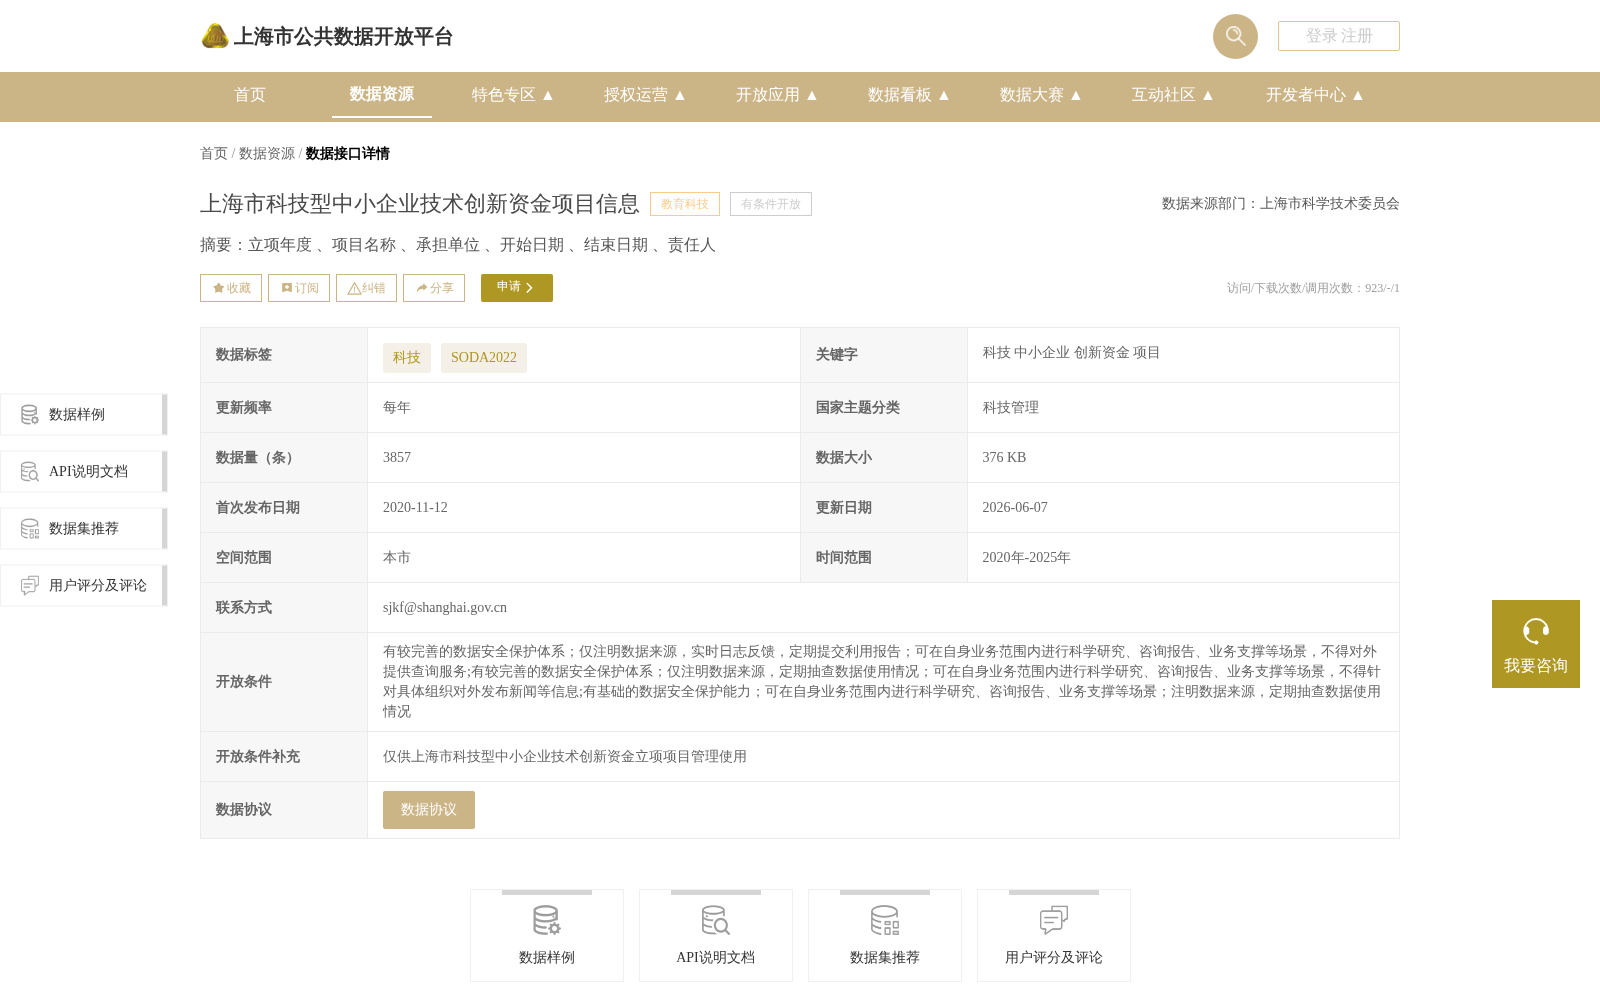Click database icon on bottom 数据样例 card
1600x1000 pixels.
tap(547, 920)
